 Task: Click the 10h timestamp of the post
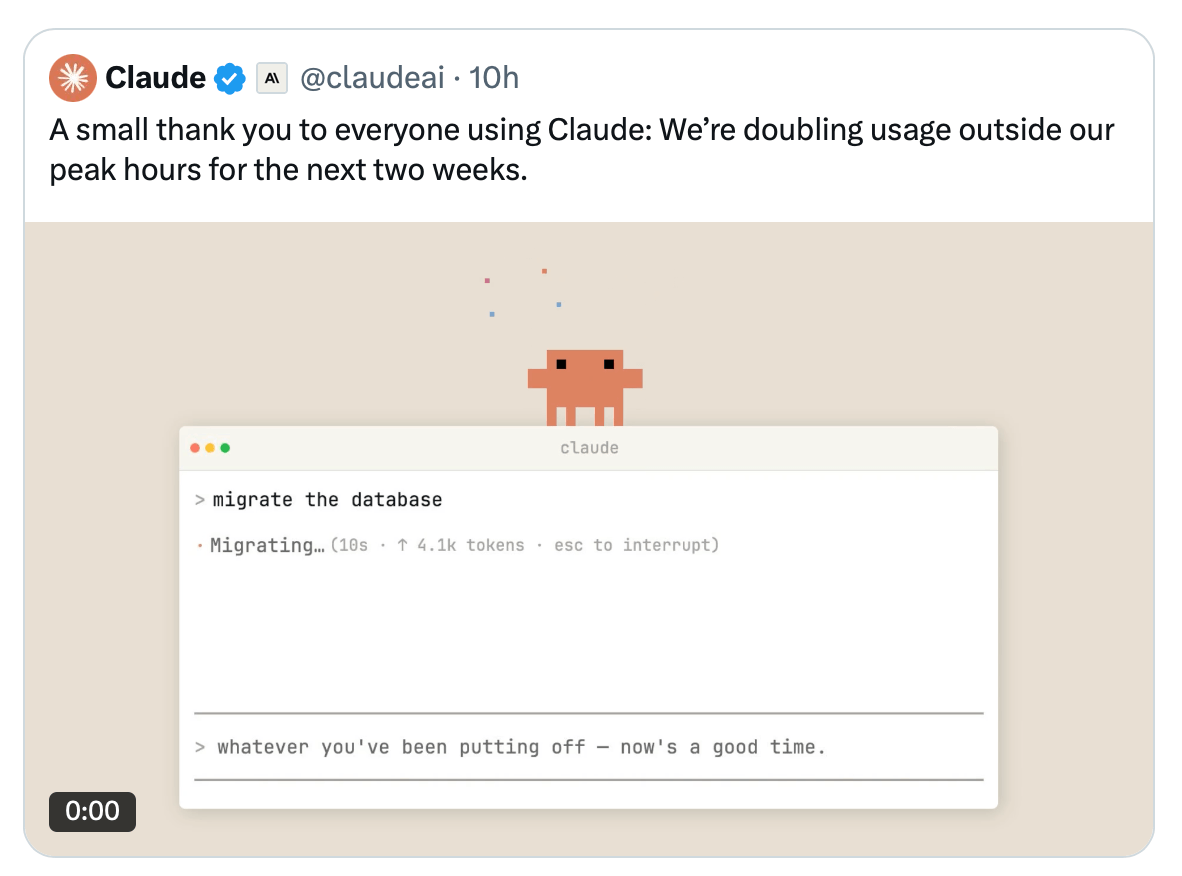click(494, 78)
